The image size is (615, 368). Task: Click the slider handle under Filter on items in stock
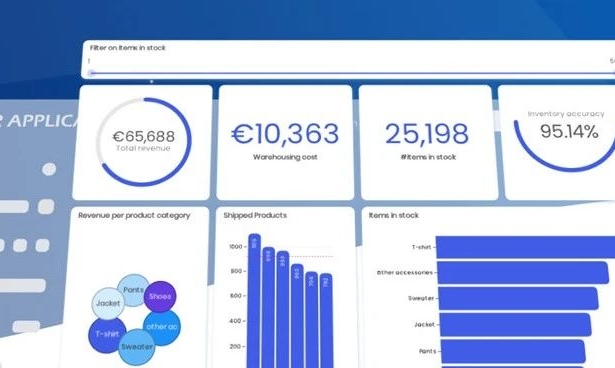tap(91, 73)
